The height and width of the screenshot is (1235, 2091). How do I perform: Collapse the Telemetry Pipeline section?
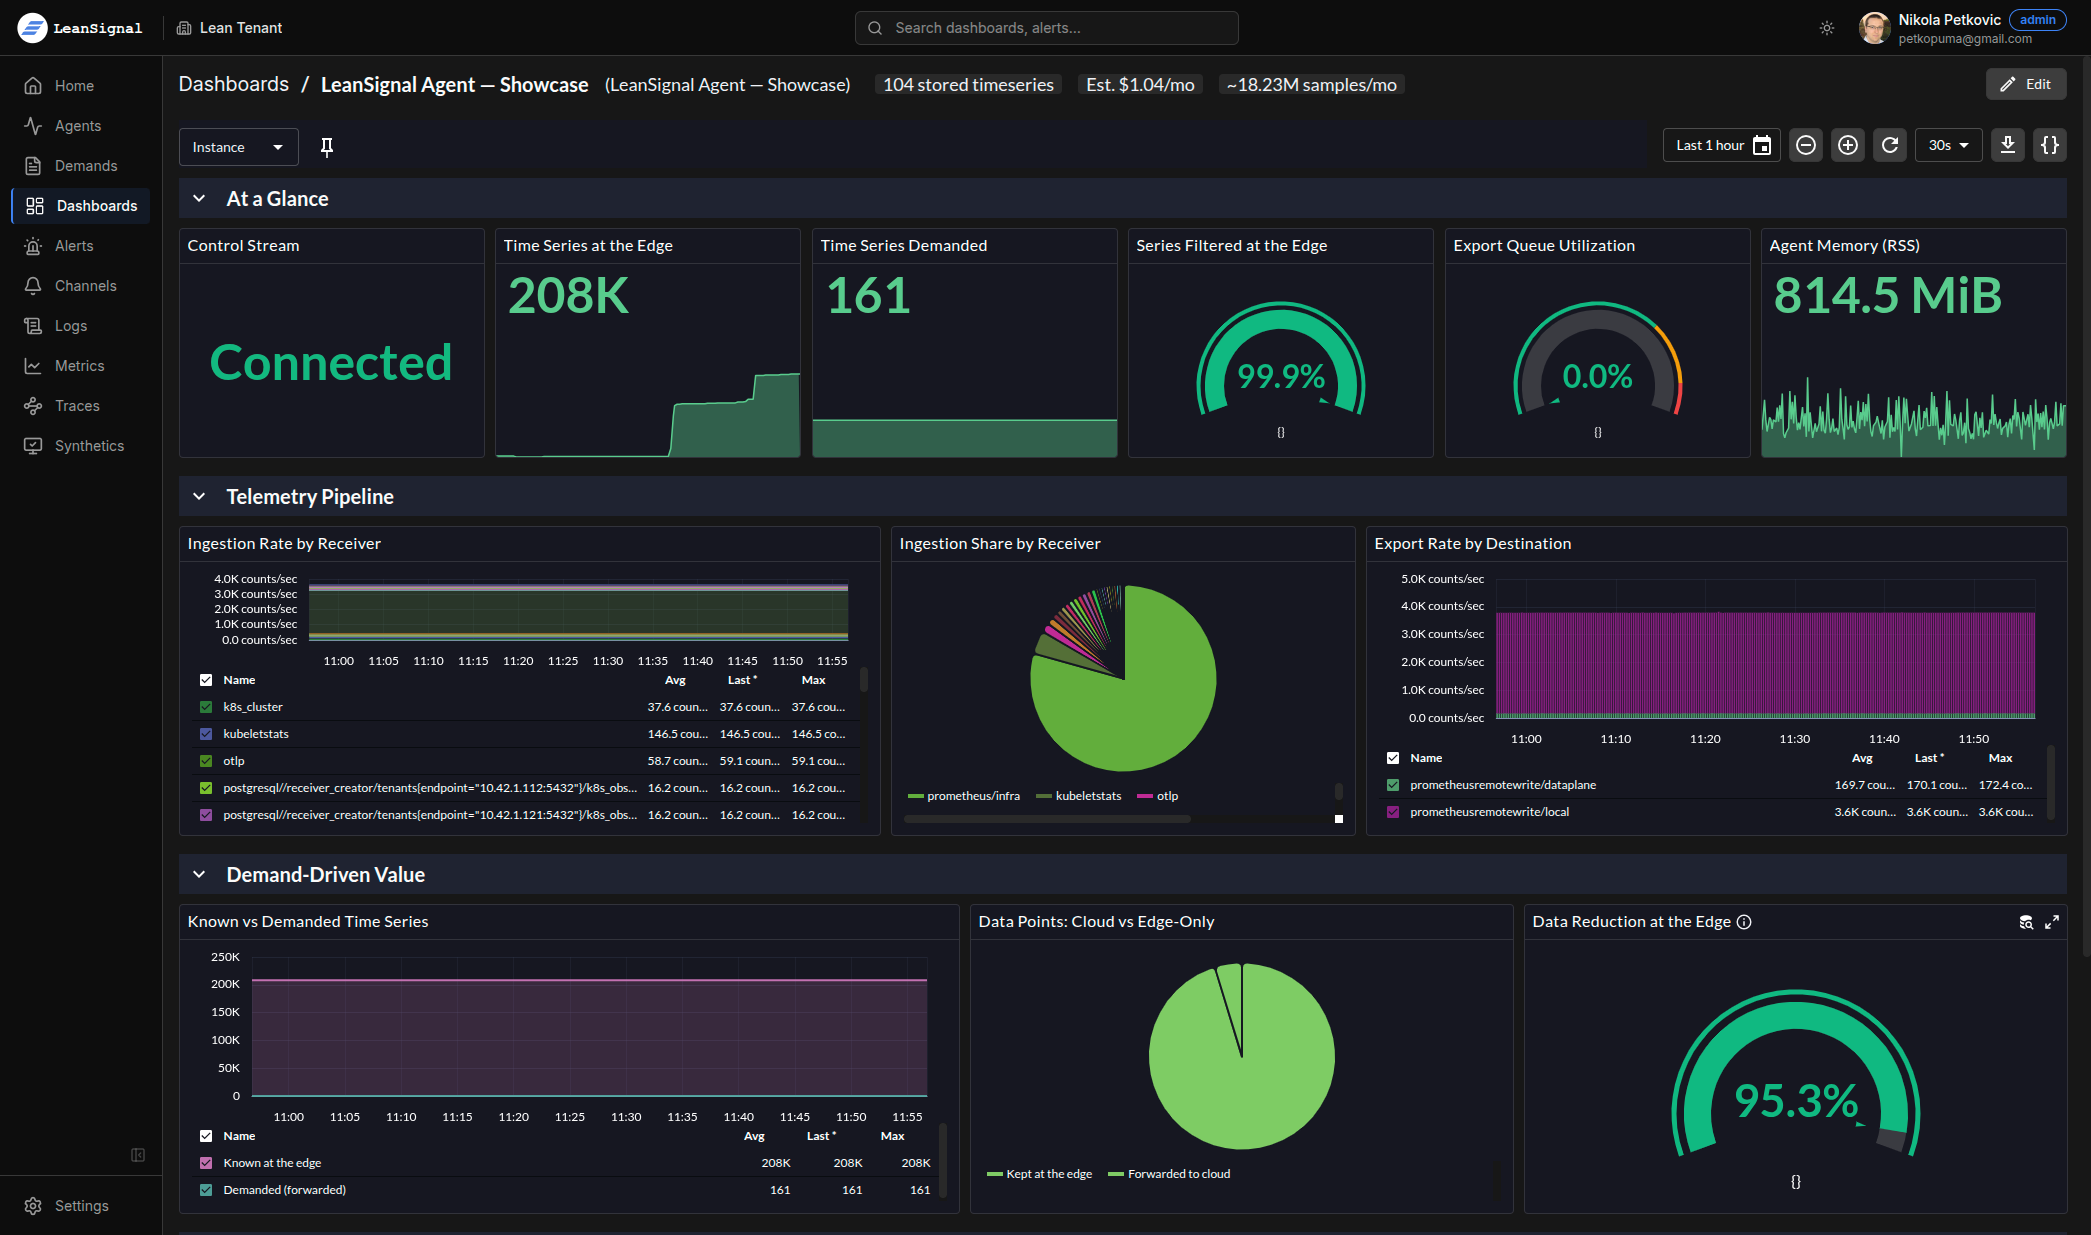pyautogui.click(x=199, y=497)
